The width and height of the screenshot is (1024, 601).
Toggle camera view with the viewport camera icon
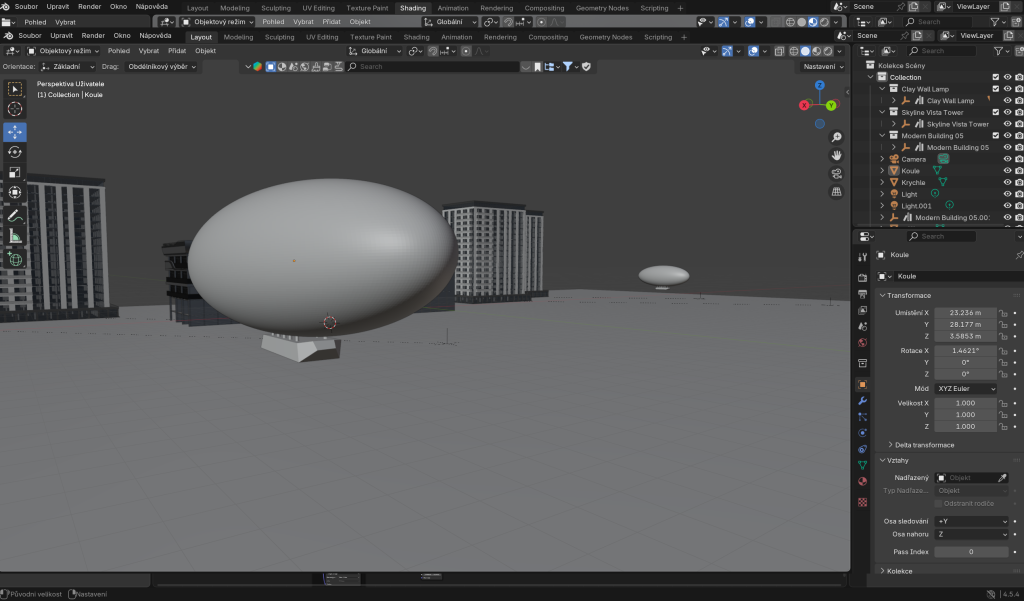[837, 173]
